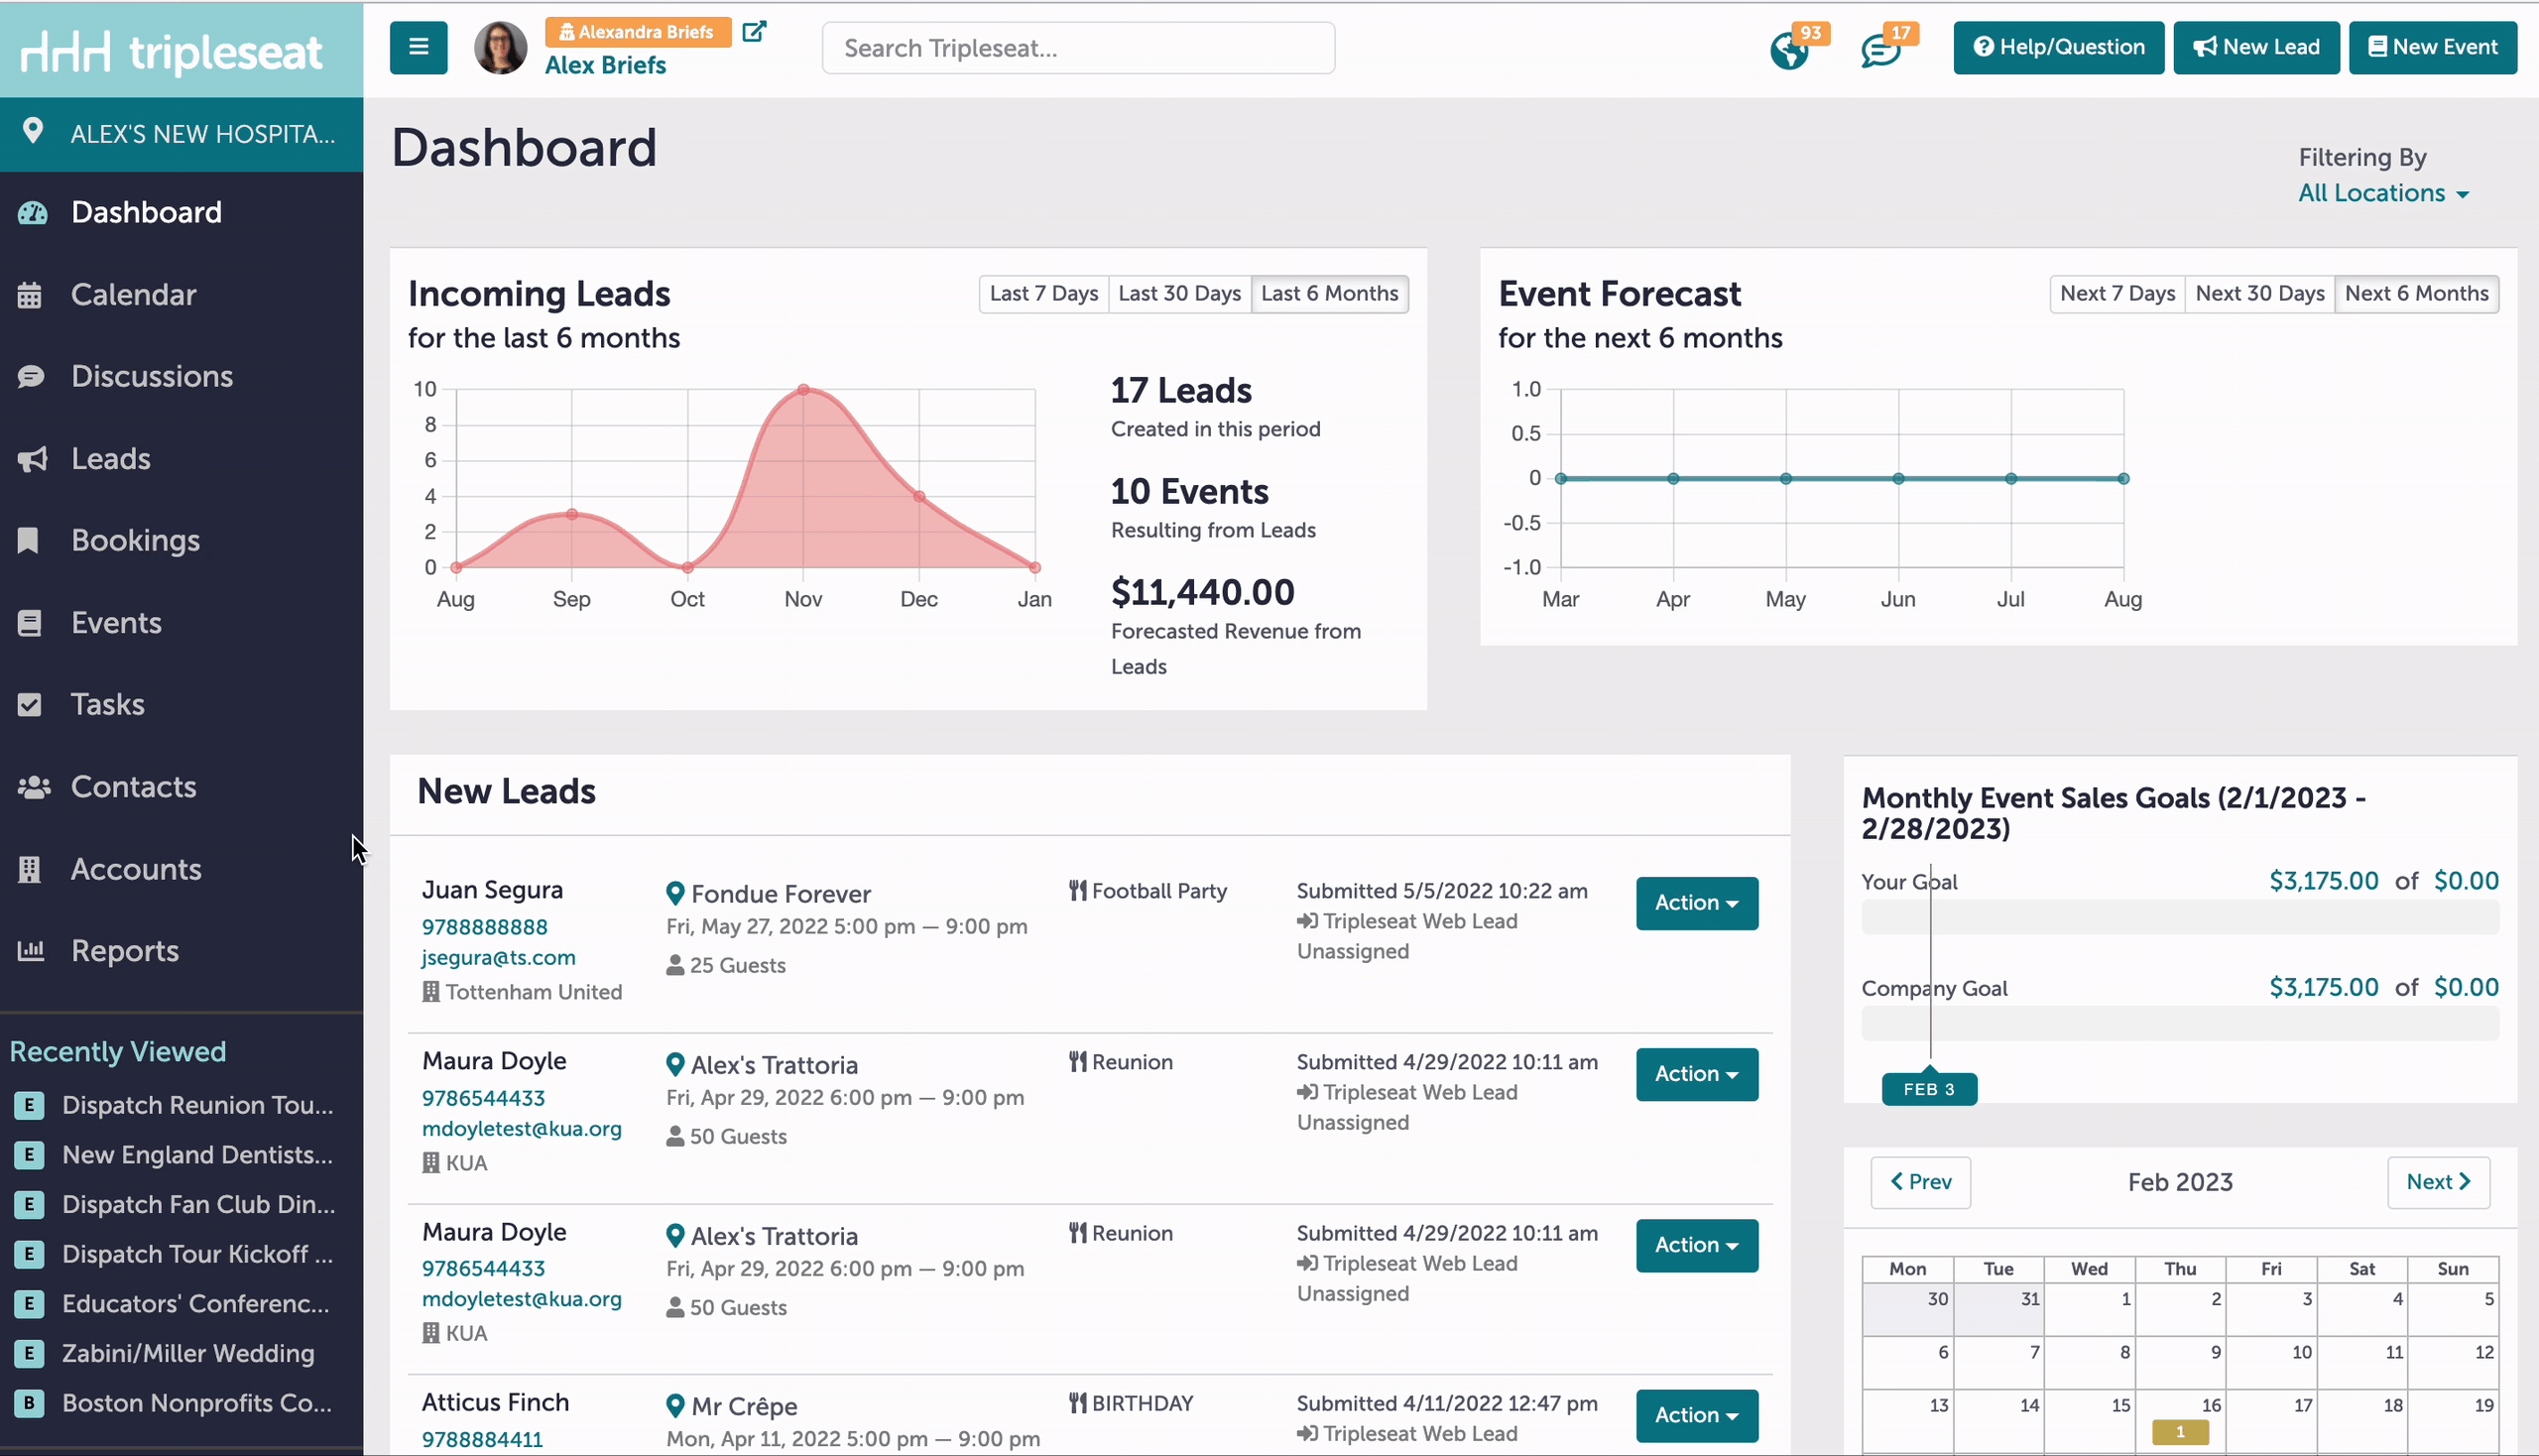Click the guests person icon beside 25 Guests
Viewport: 2539px width, 1456px height.
pyautogui.click(x=675, y=965)
